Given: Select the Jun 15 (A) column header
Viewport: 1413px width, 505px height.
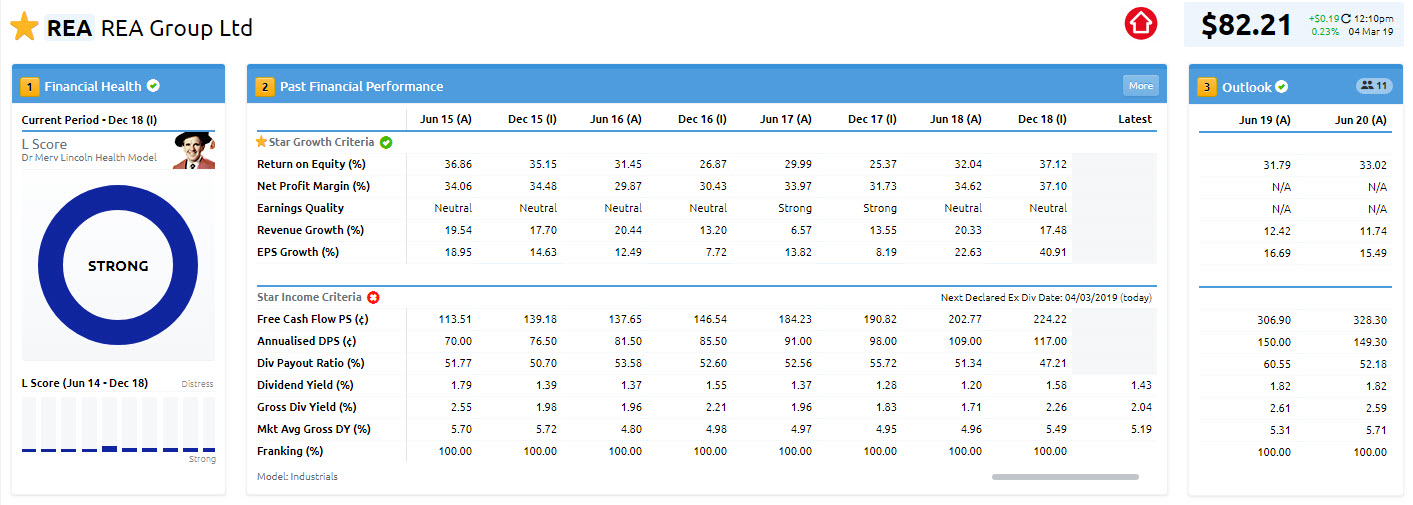Looking at the screenshot, I should [x=445, y=119].
